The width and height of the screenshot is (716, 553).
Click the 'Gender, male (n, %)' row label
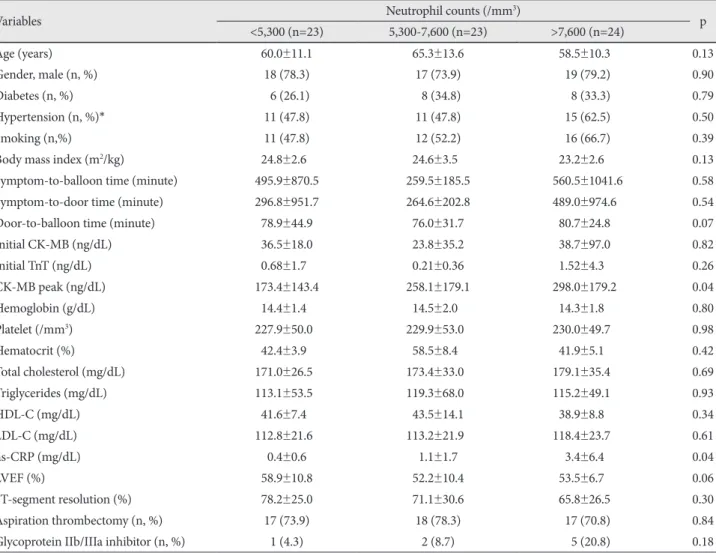(x=48, y=75)
